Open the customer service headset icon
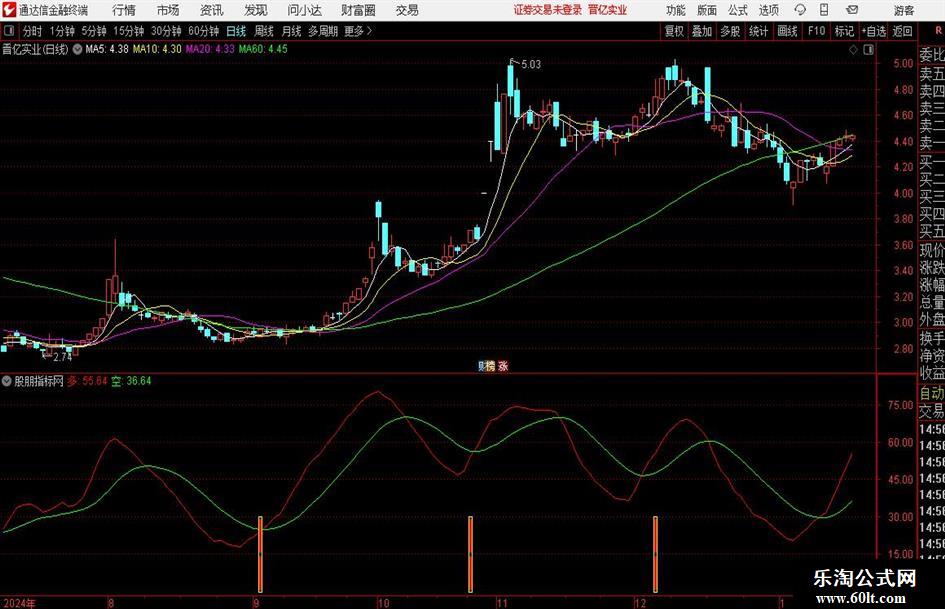 pos(800,10)
